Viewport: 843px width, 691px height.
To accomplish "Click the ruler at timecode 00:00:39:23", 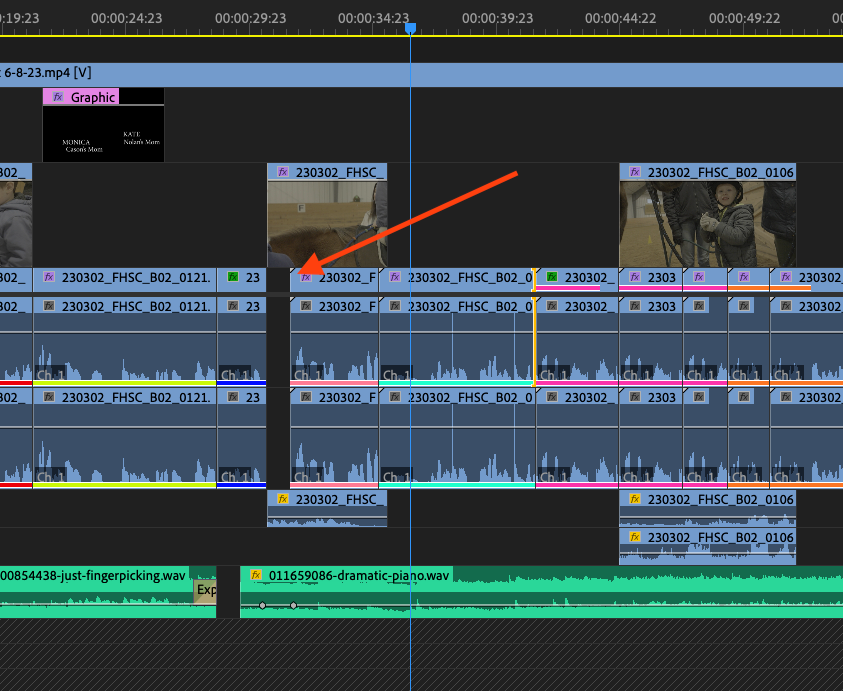I will pyautogui.click(x=497, y=18).
